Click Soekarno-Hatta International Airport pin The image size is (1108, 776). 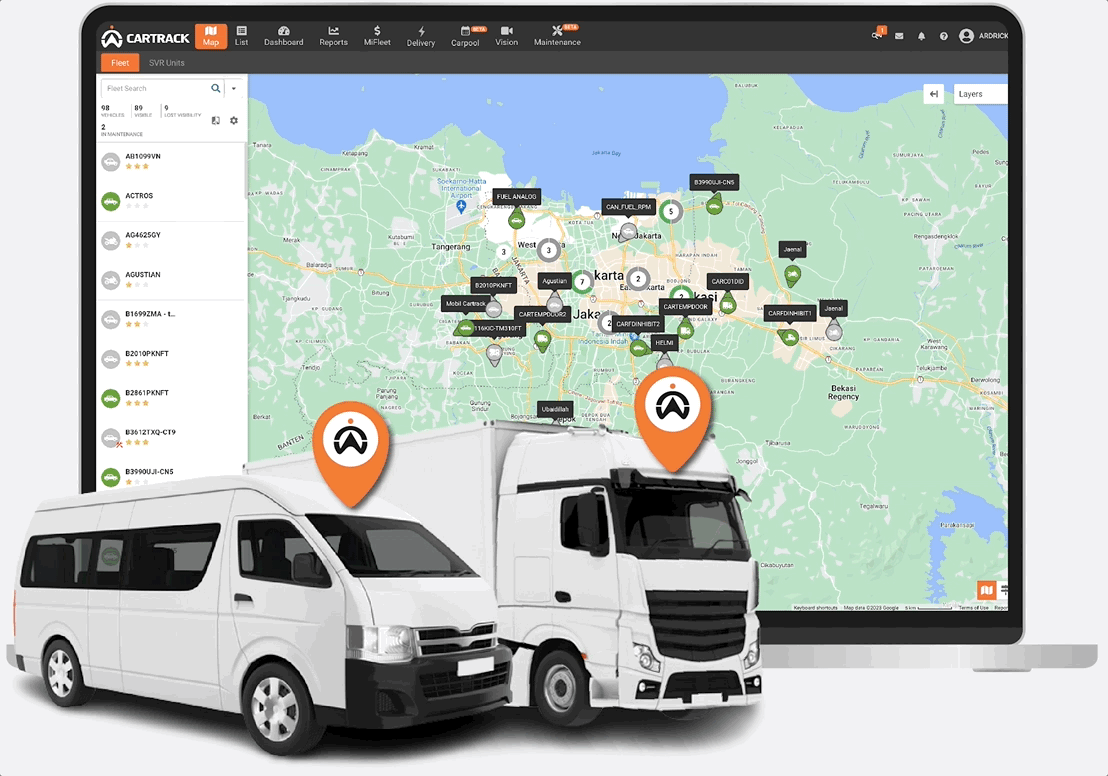tap(461, 206)
